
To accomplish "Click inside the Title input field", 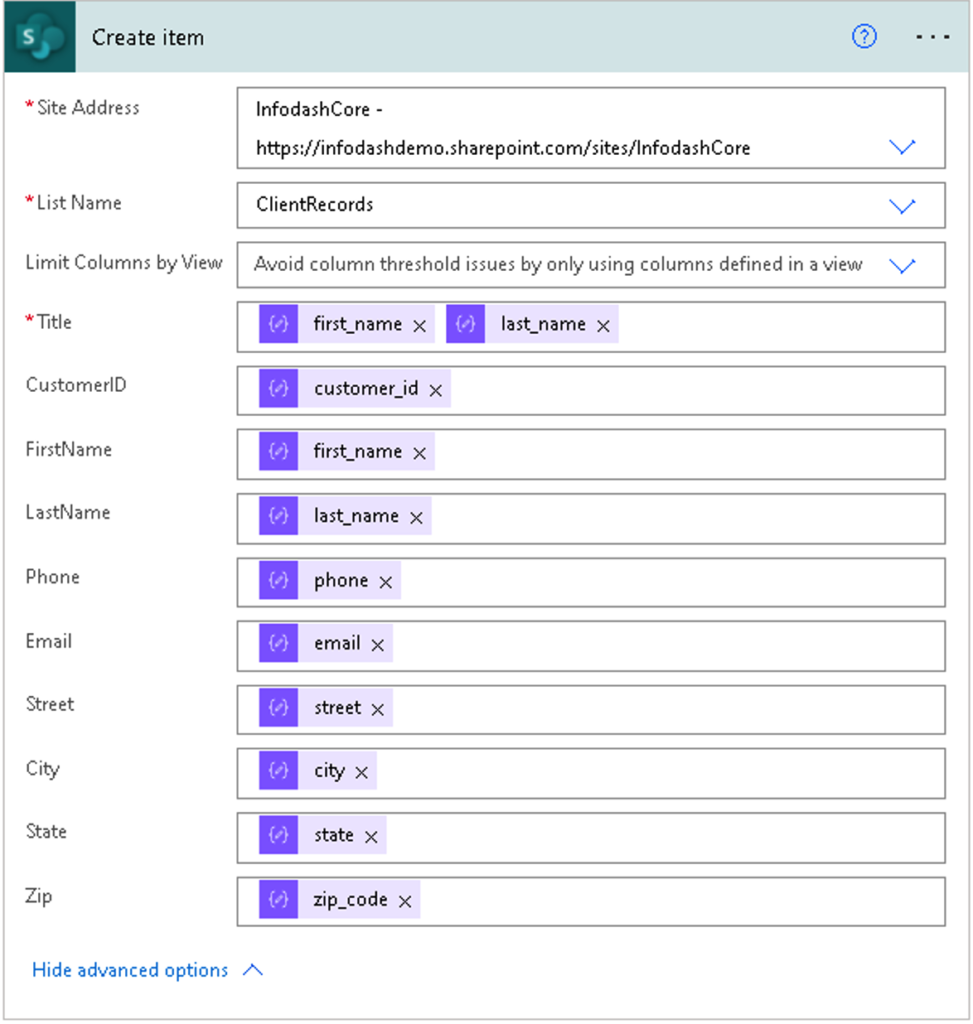I will [591, 327].
